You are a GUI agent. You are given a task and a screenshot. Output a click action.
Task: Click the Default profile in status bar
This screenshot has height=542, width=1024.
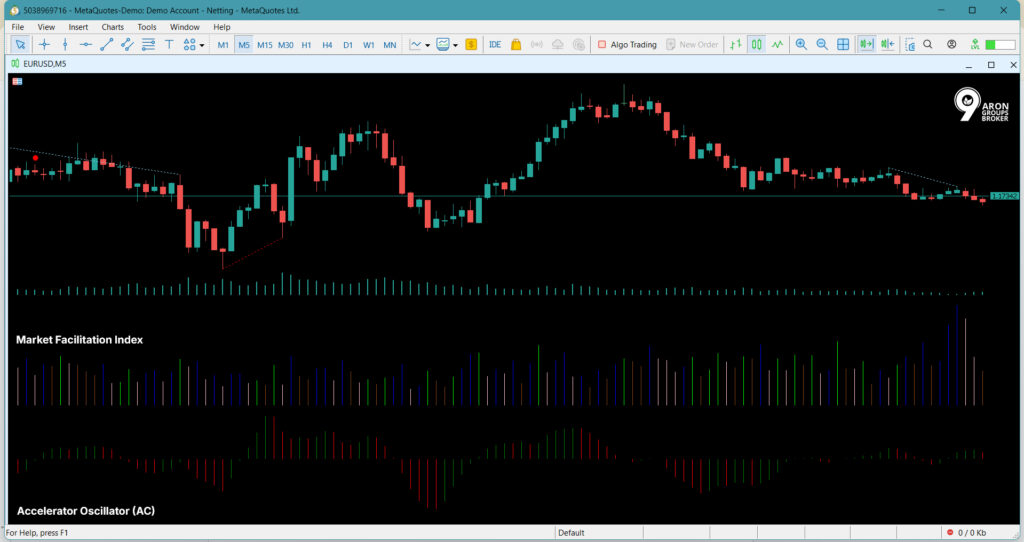coord(571,533)
